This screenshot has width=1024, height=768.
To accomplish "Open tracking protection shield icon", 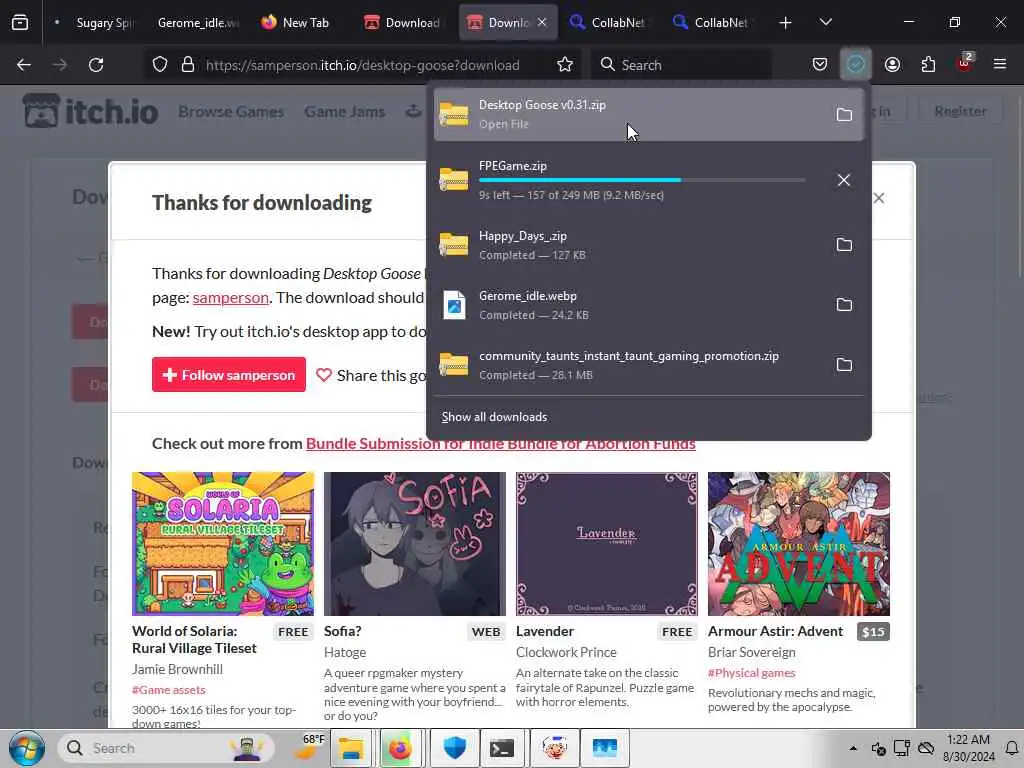I will [160, 65].
